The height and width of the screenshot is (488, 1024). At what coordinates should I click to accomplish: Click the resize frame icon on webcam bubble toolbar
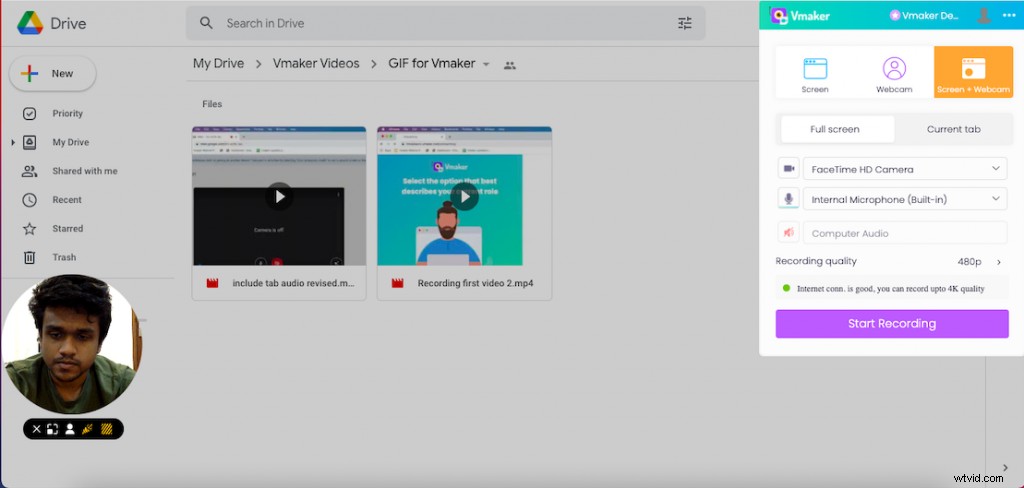53,429
